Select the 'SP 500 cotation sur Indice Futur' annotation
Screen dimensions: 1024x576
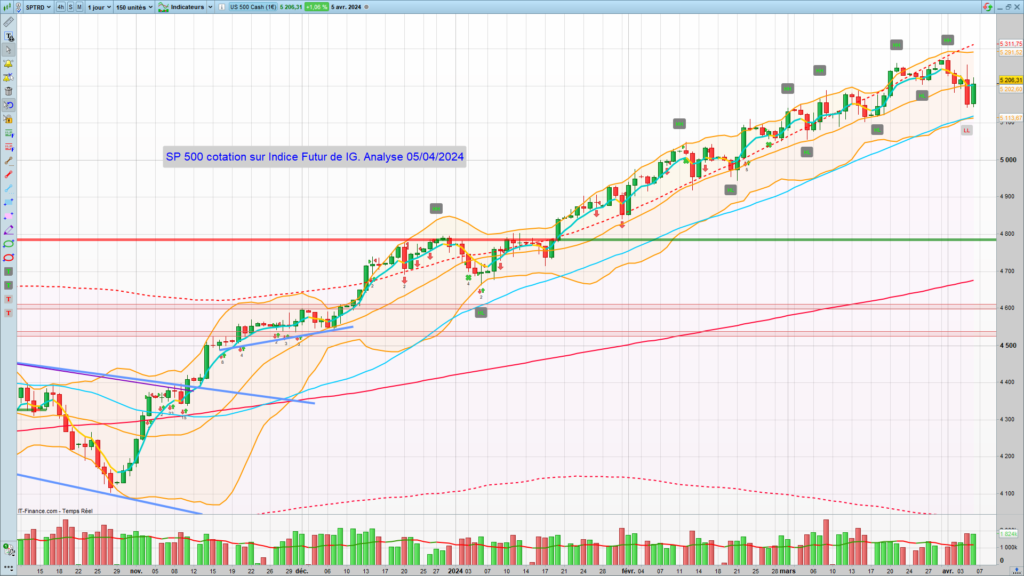pos(315,157)
